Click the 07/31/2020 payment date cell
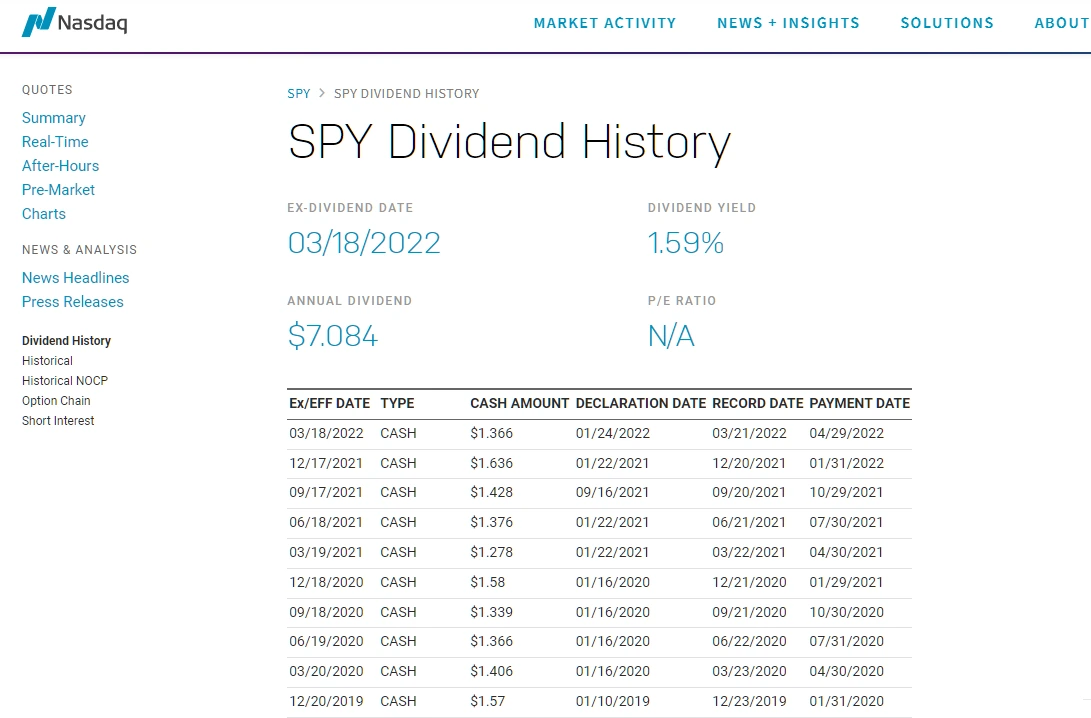Image resolution: width=1091 pixels, height=718 pixels. (x=846, y=641)
